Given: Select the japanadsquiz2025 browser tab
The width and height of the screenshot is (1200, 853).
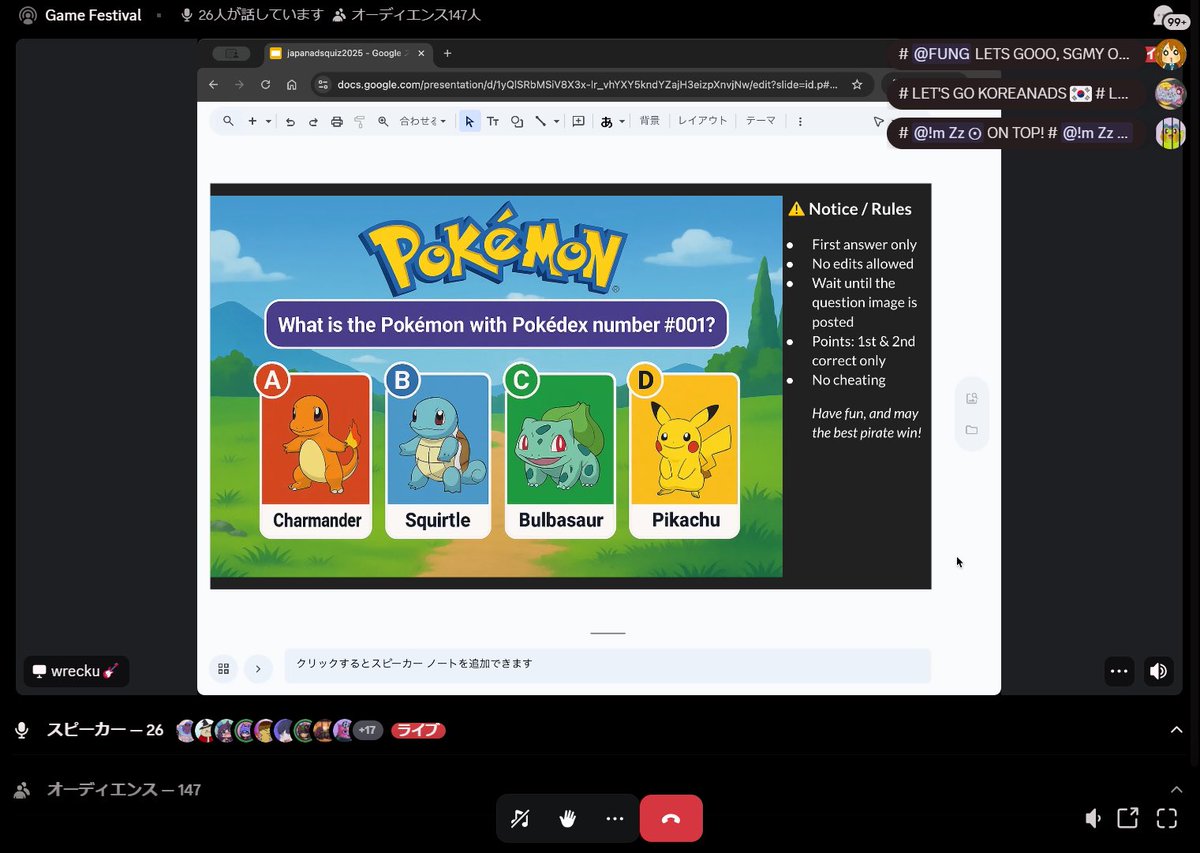Looking at the screenshot, I should click(x=347, y=53).
